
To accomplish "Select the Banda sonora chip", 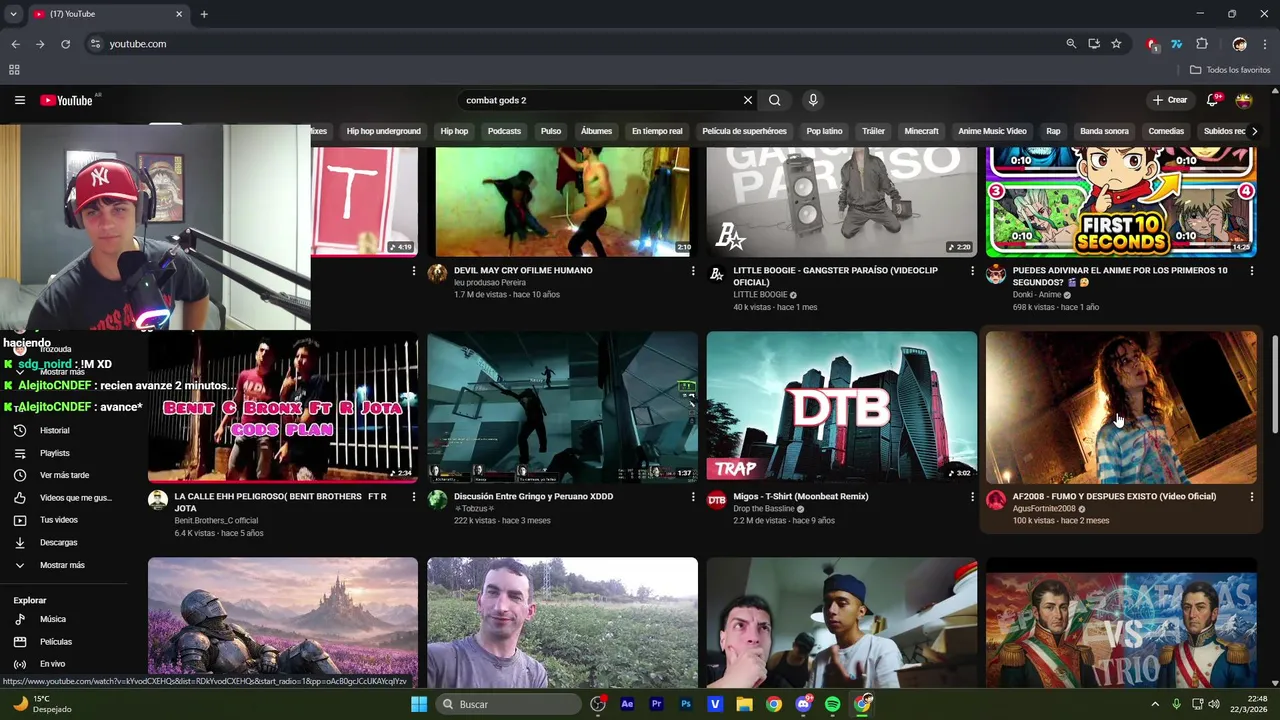I will click(1104, 131).
